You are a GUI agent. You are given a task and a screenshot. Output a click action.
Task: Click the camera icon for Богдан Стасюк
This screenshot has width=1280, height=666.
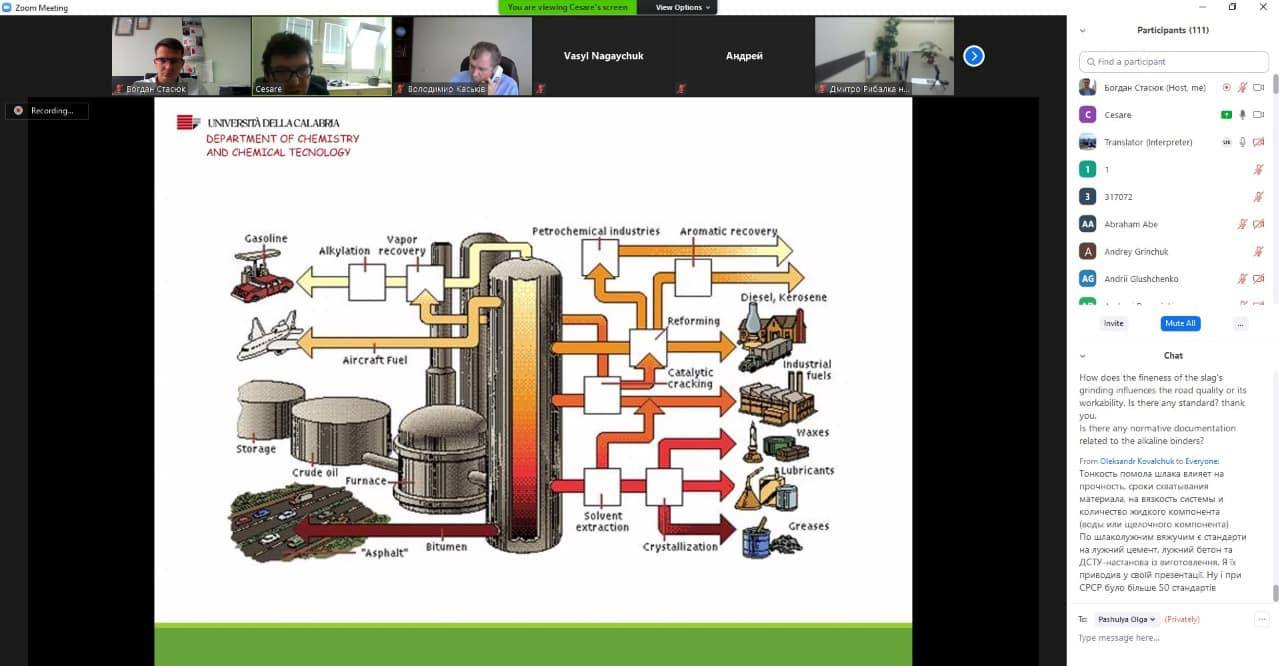coord(1258,88)
